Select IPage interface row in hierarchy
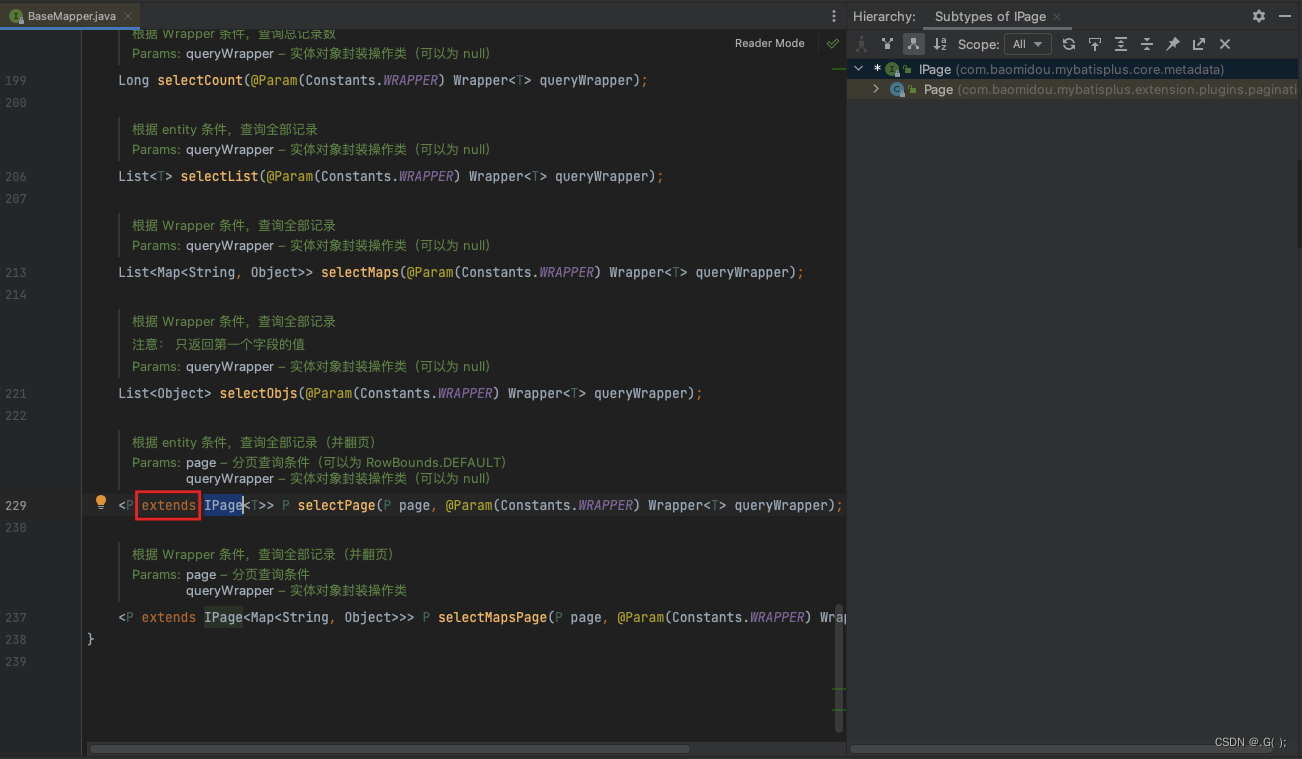 point(1074,69)
